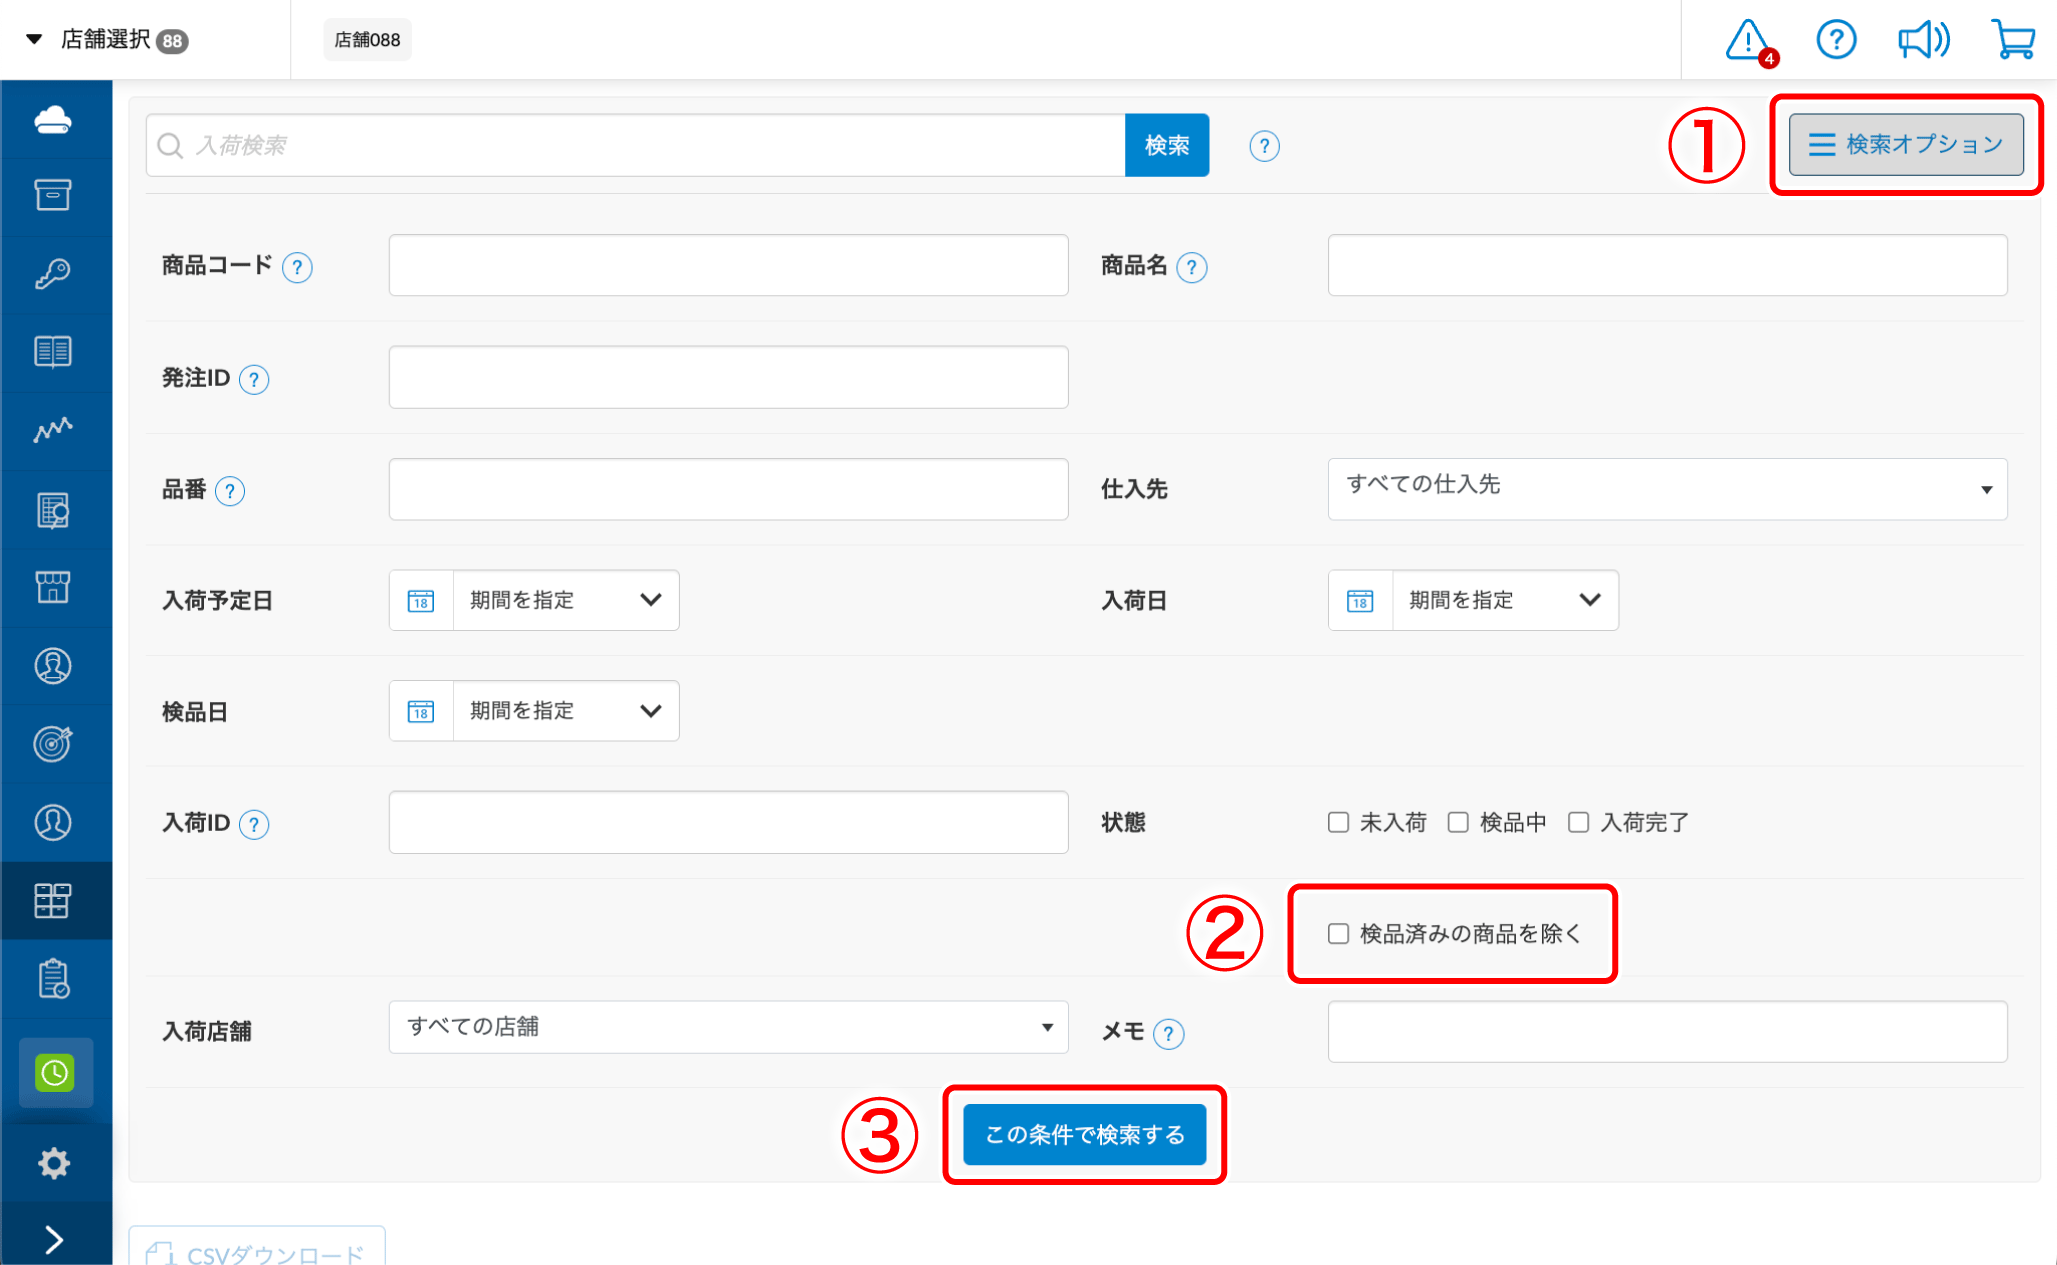This screenshot has width=2057, height=1265.
Task: Open the 入荷店舗 store dropdown
Action: click(x=728, y=1027)
